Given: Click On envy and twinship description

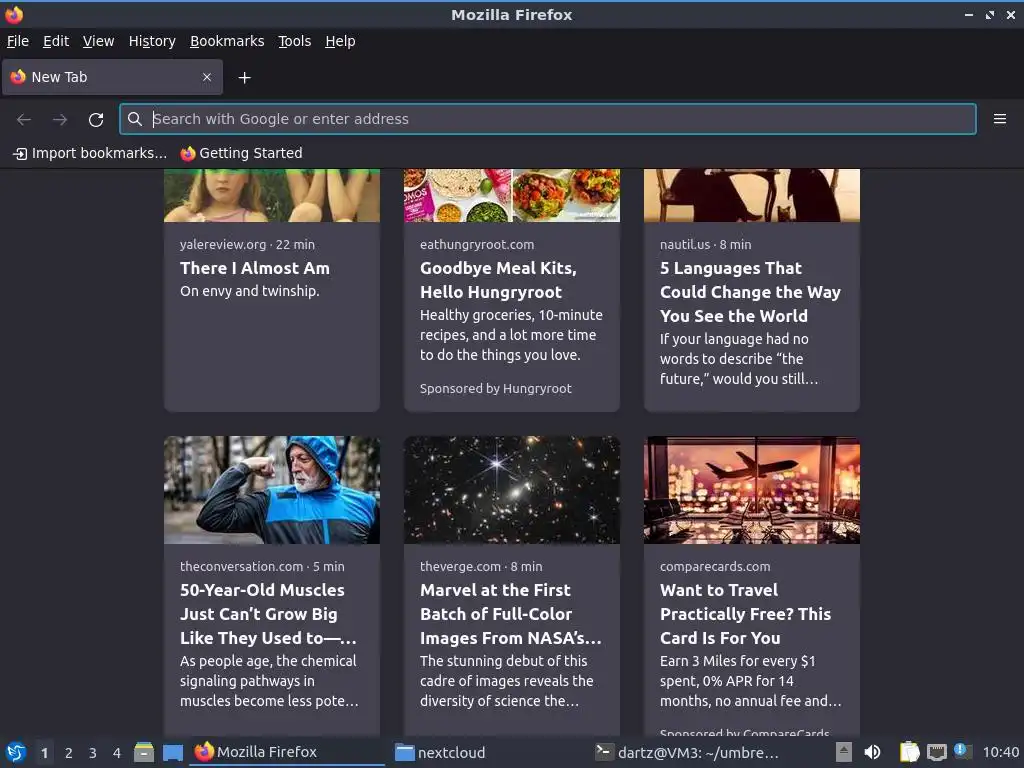Looking at the screenshot, I should click(249, 291).
